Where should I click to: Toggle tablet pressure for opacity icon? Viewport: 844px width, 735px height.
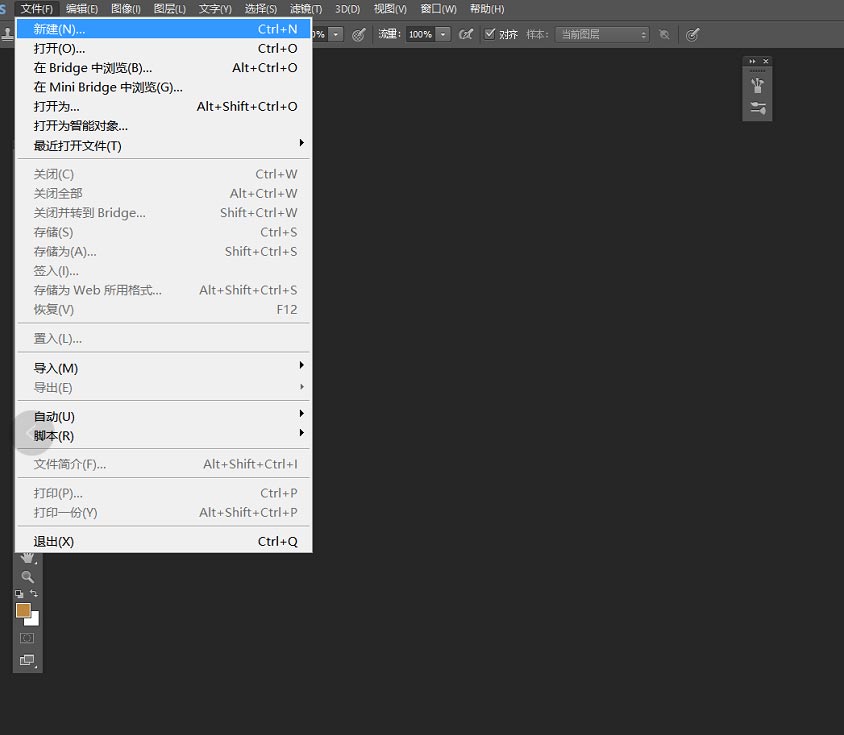coord(358,35)
